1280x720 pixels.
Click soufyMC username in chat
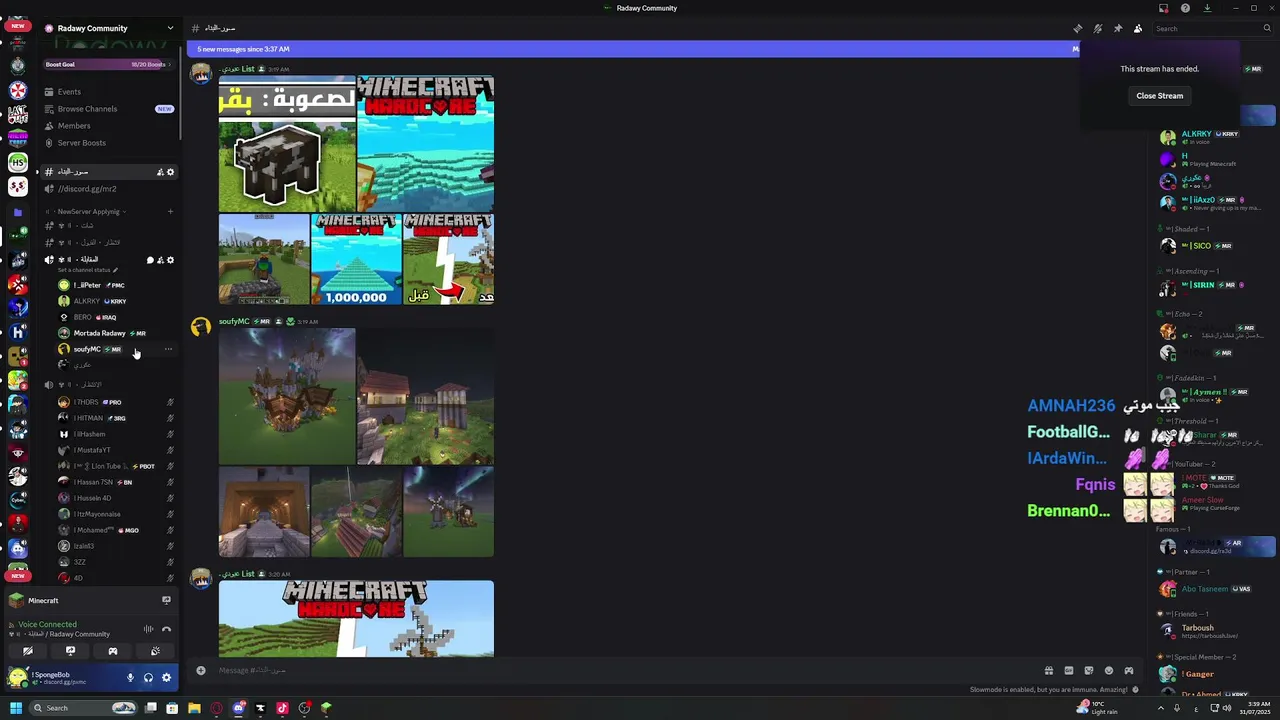234,322
